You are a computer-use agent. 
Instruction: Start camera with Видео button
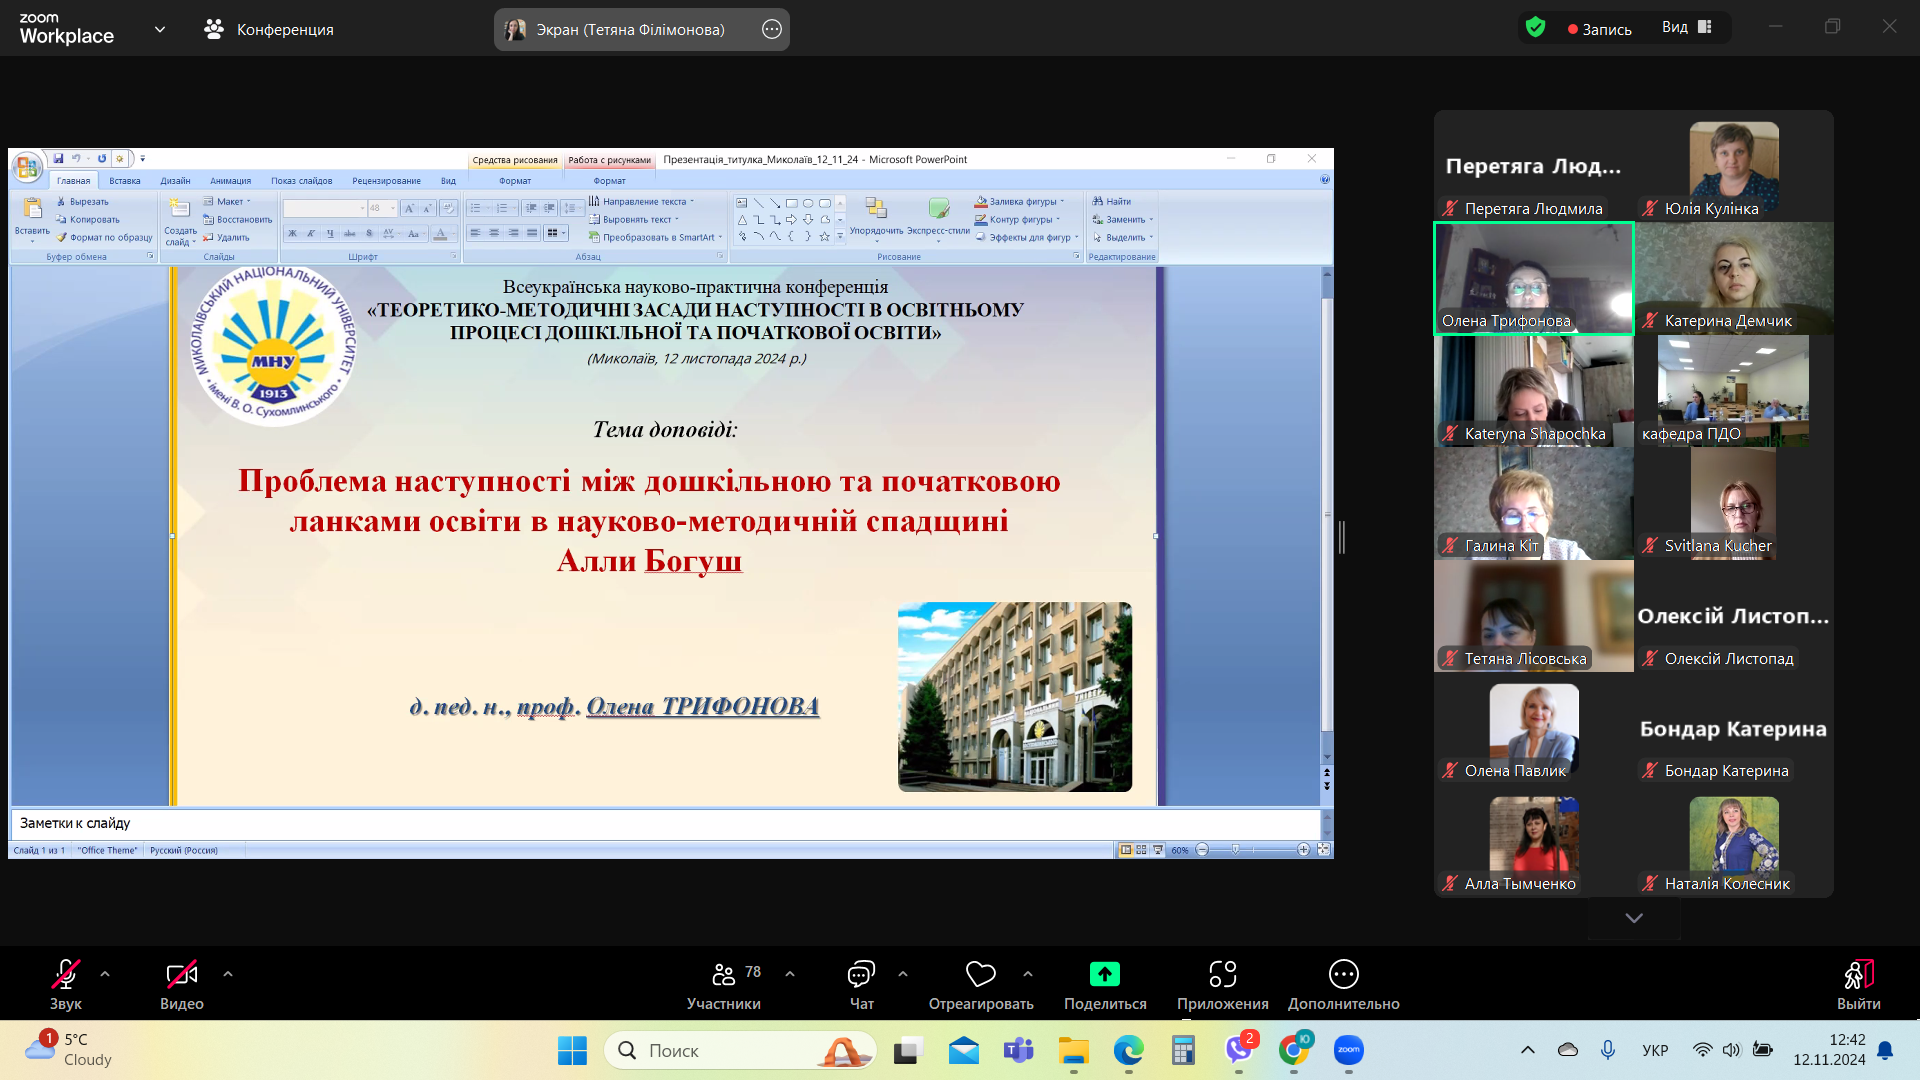tap(182, 985)
